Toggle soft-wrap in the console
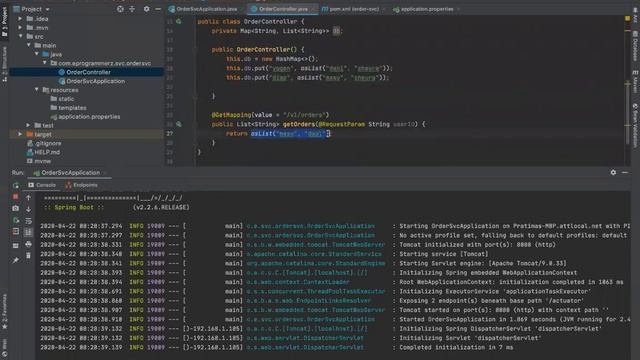This screenshot has width=640, height=360. coord(28,221)
